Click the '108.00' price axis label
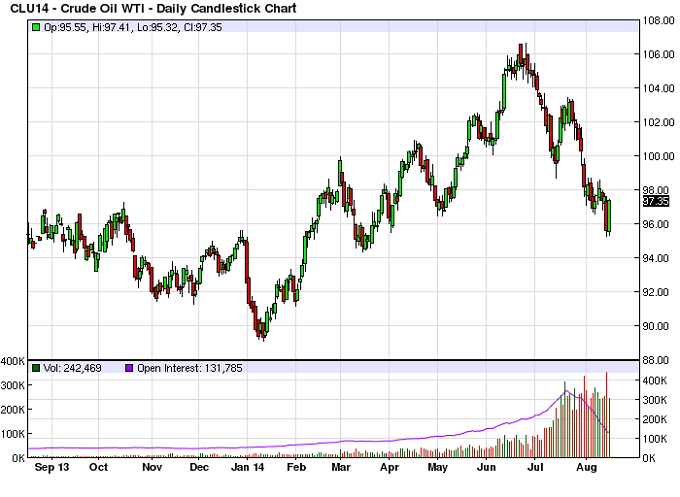The image size is (680, 497). 658,20
